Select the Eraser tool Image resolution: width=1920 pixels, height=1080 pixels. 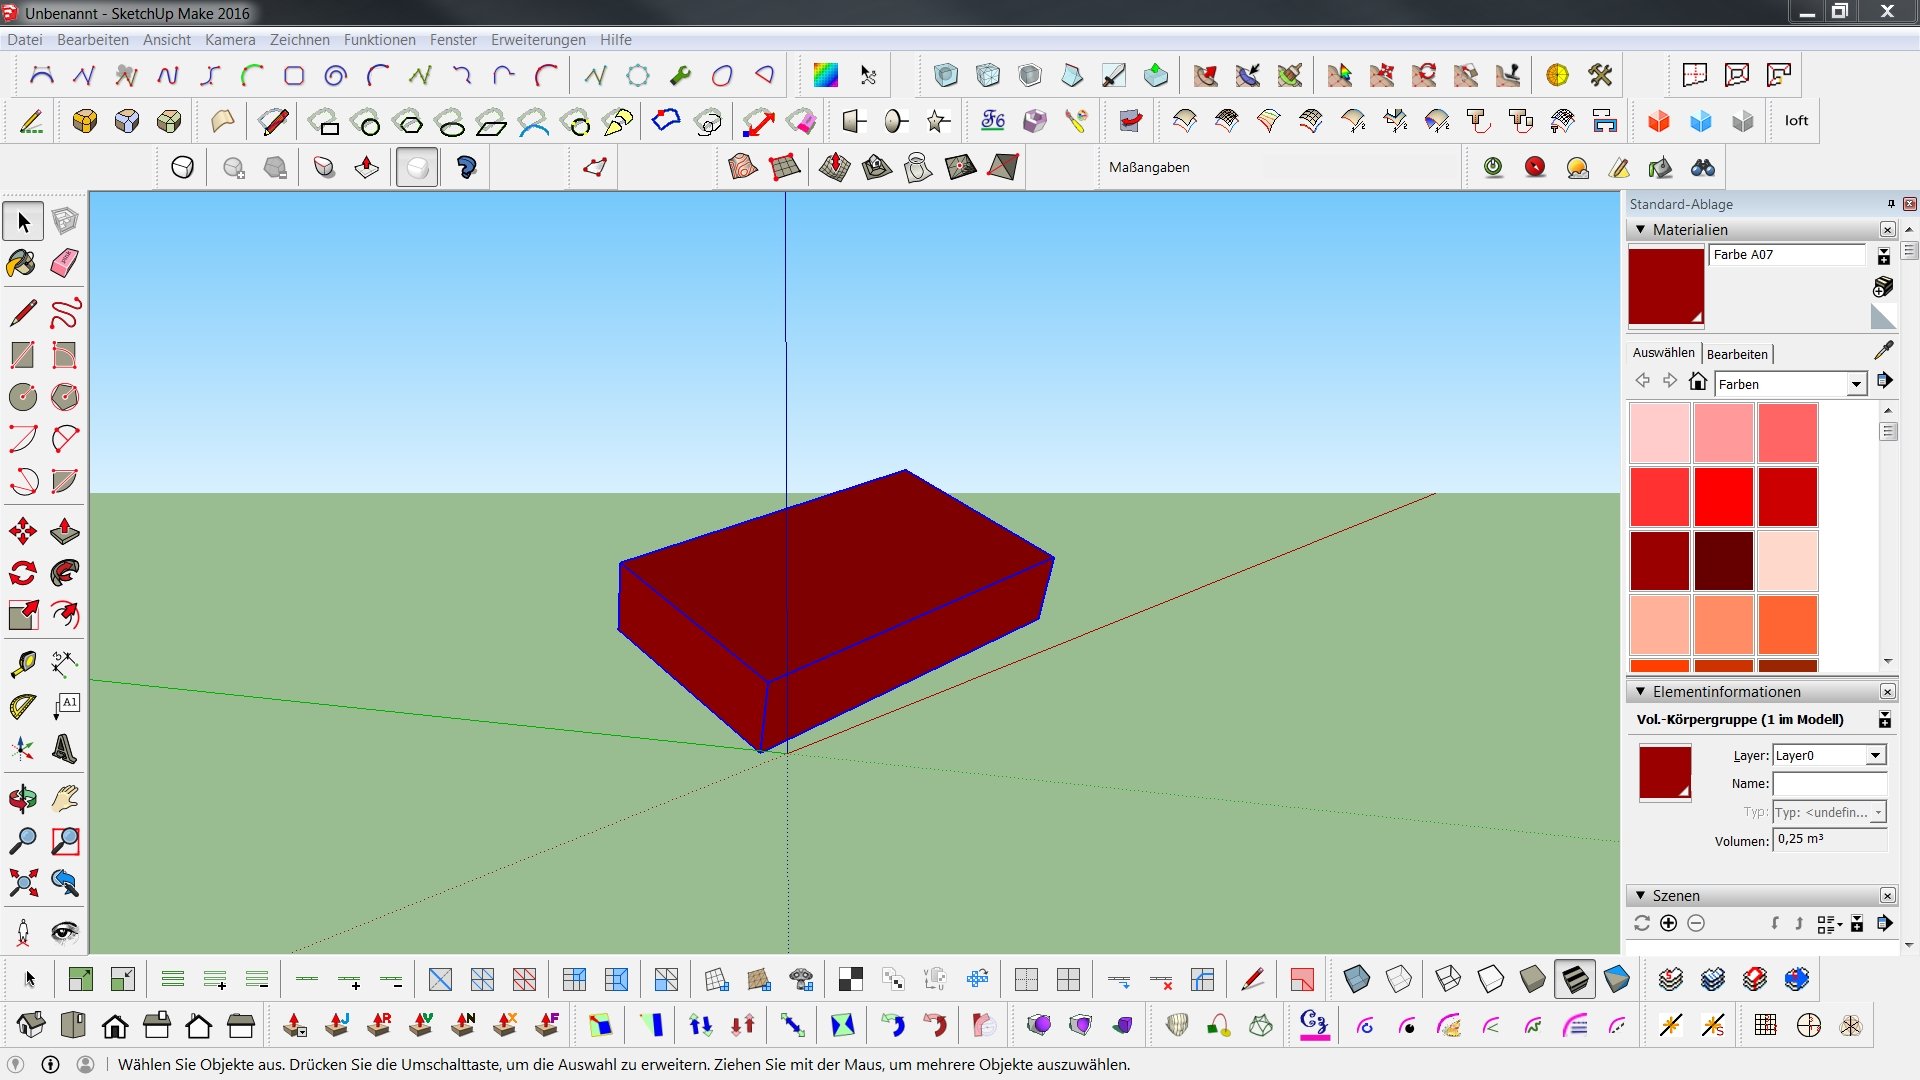(65, 263)
